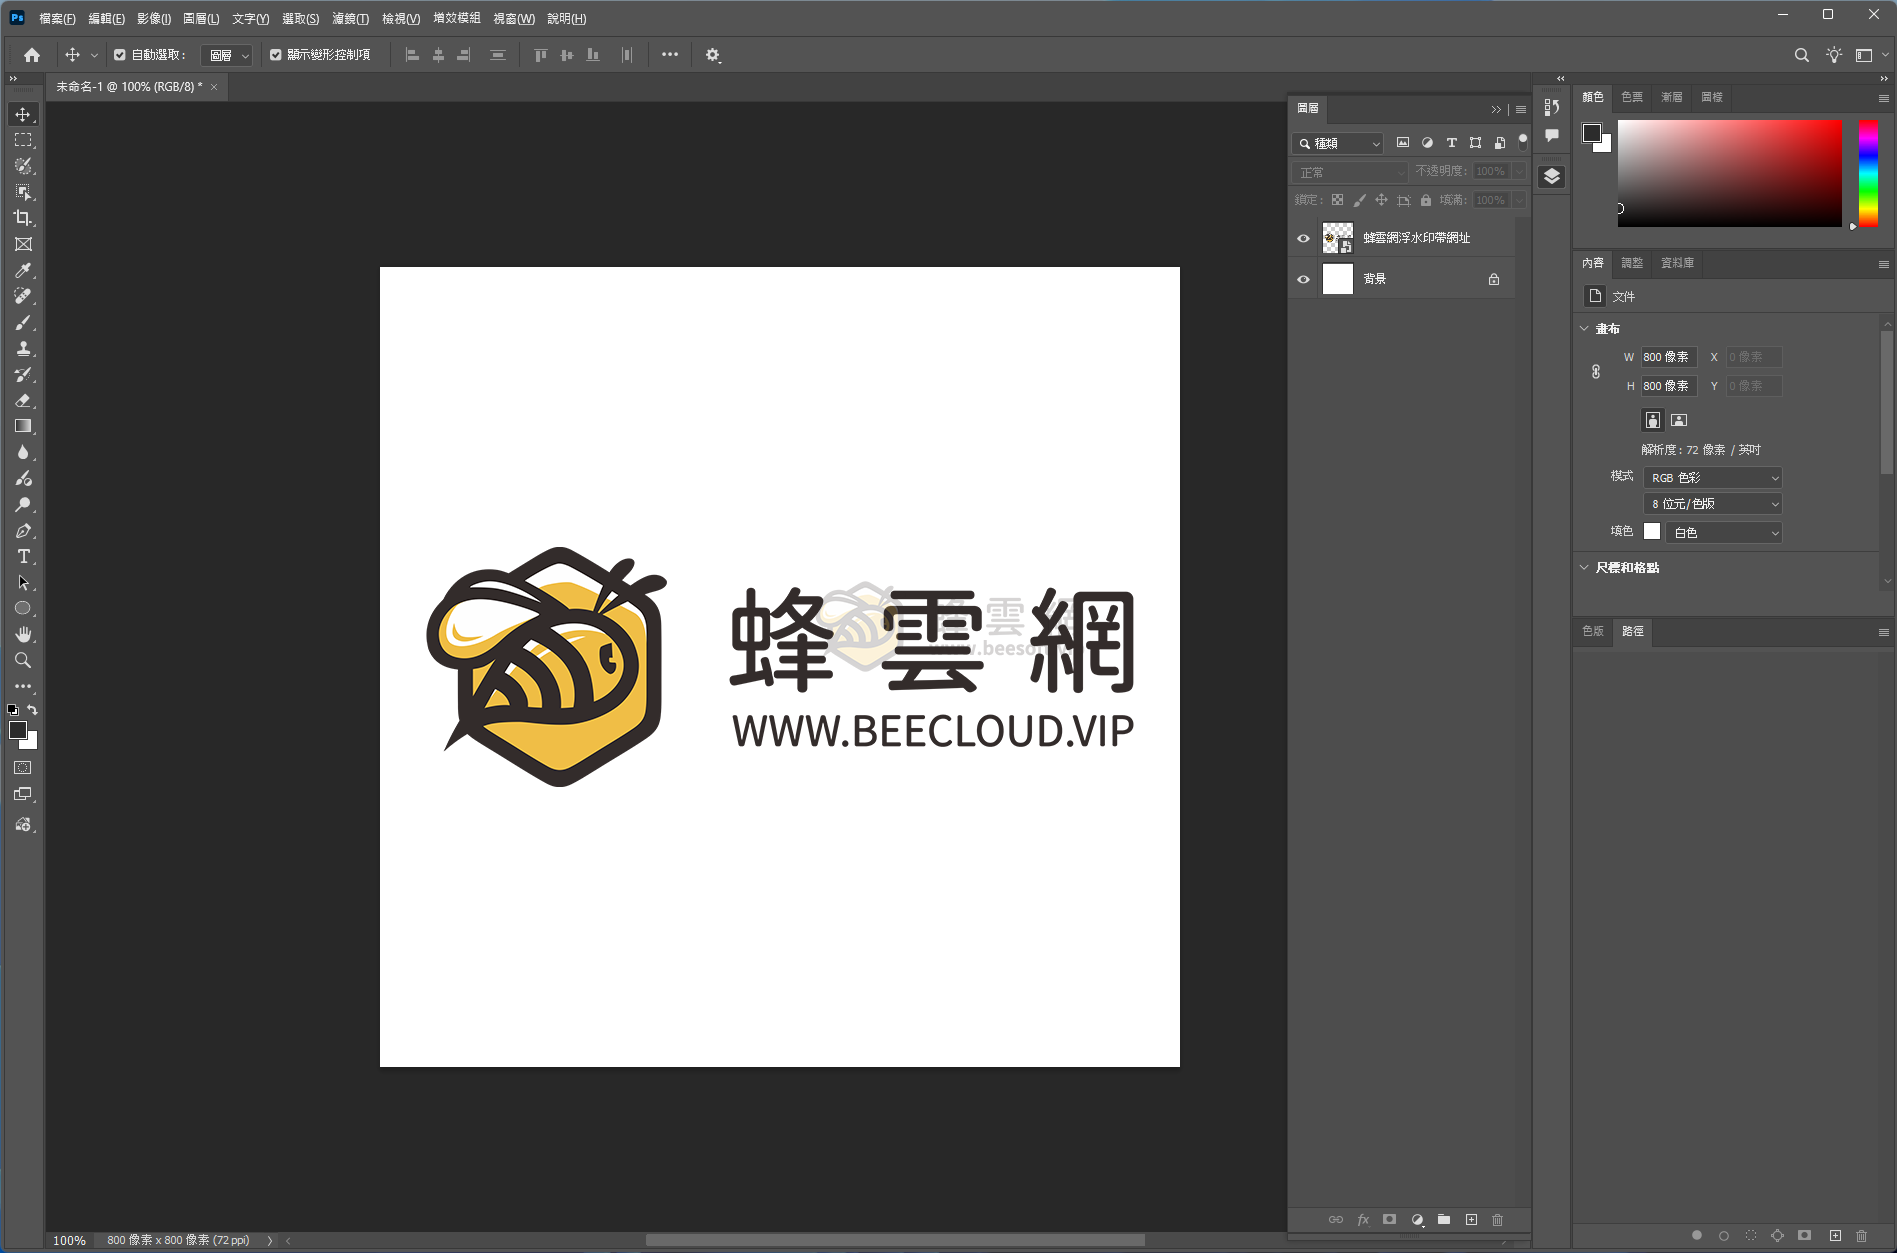Click the add layer style fx icon
1897x1253 pixels.
tap(1363, 1220)
